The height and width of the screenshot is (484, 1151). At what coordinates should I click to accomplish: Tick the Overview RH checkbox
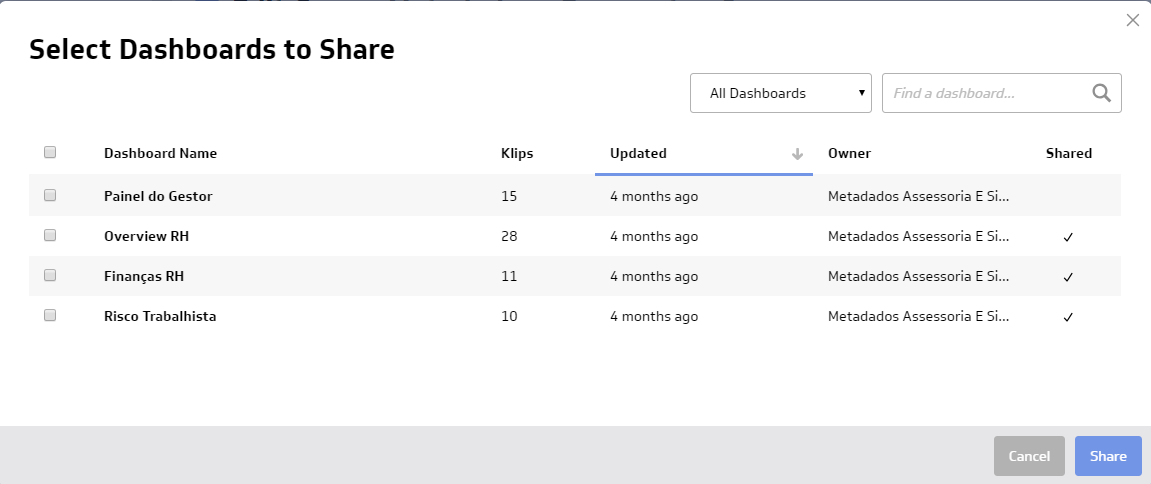pyautogui.click(x=50, y=236)
